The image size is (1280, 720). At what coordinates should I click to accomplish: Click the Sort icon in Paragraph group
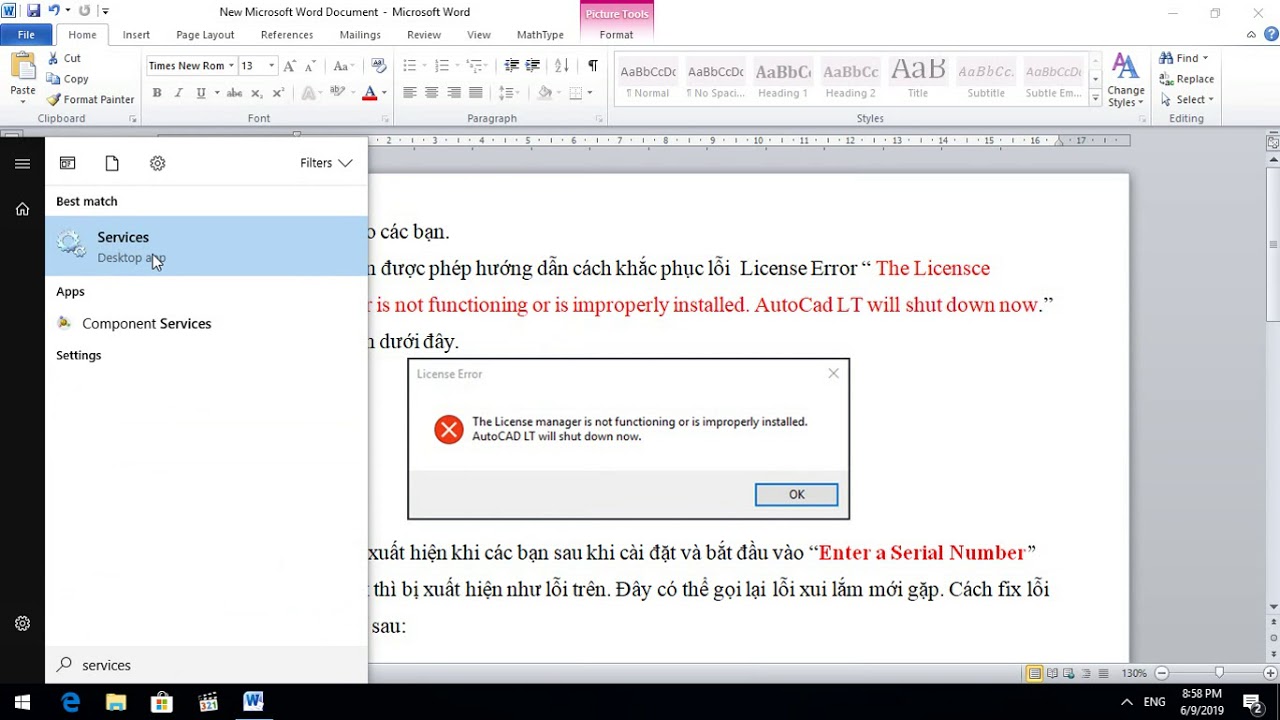click(562, 66)
